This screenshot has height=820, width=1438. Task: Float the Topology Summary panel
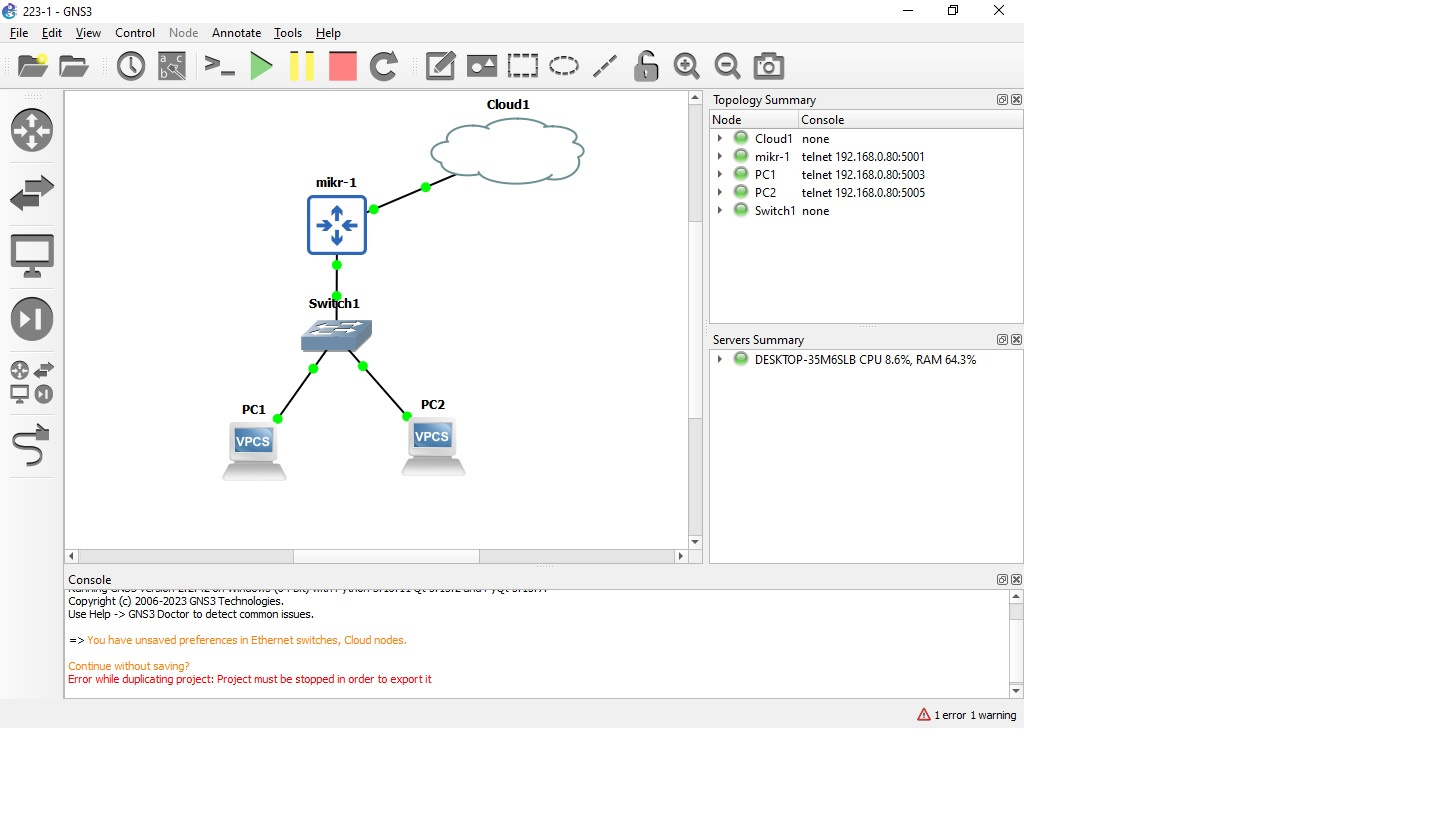[1002, 100]
